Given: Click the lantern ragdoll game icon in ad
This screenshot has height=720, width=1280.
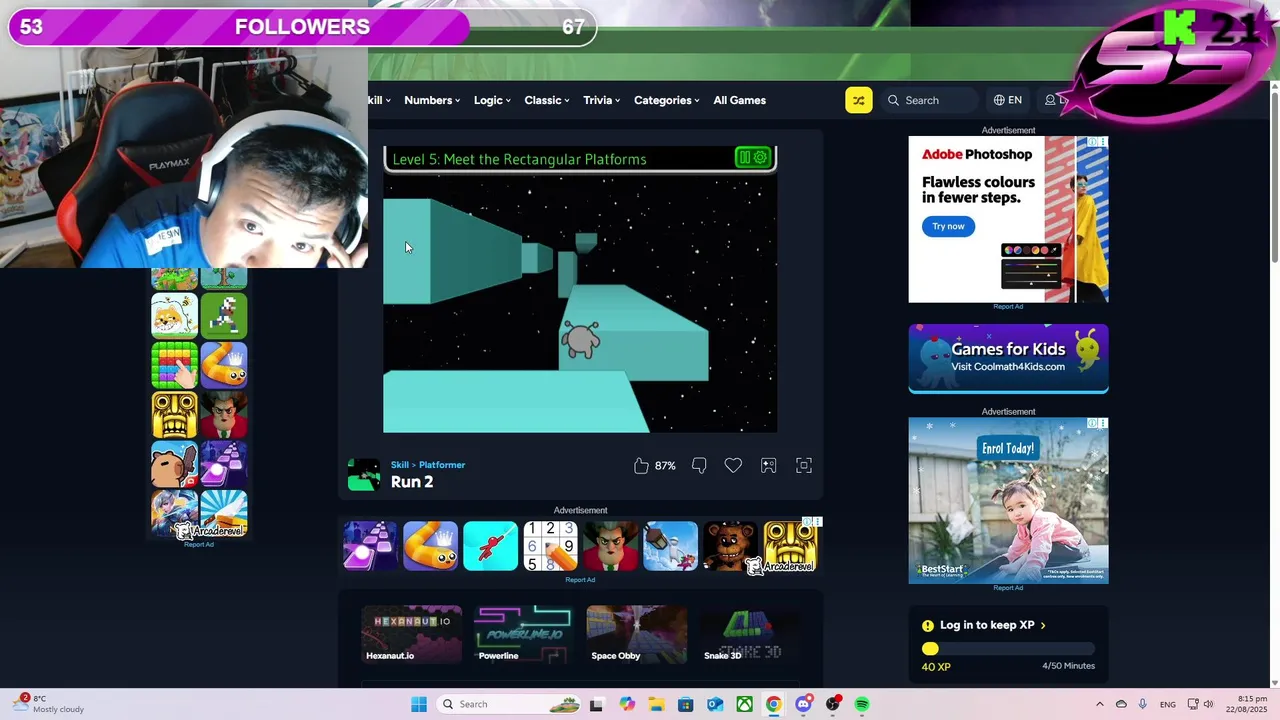Looking at the screenshot, I should tap(670, 546).
